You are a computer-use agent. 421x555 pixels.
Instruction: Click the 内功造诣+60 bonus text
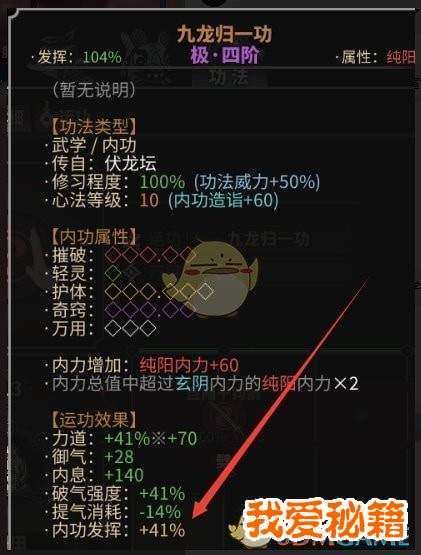[223, 201]
